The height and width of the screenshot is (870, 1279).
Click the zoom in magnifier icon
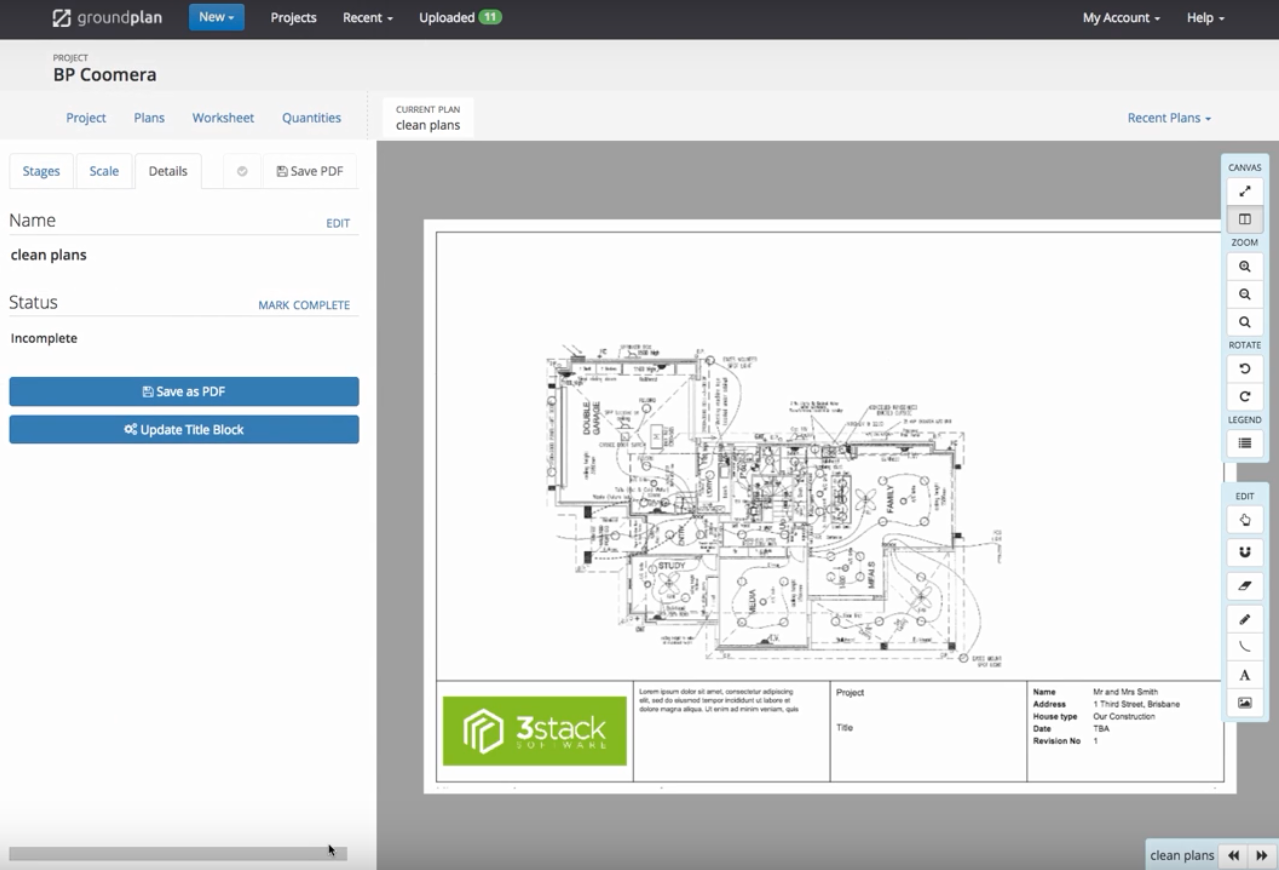pos(1245,267)
